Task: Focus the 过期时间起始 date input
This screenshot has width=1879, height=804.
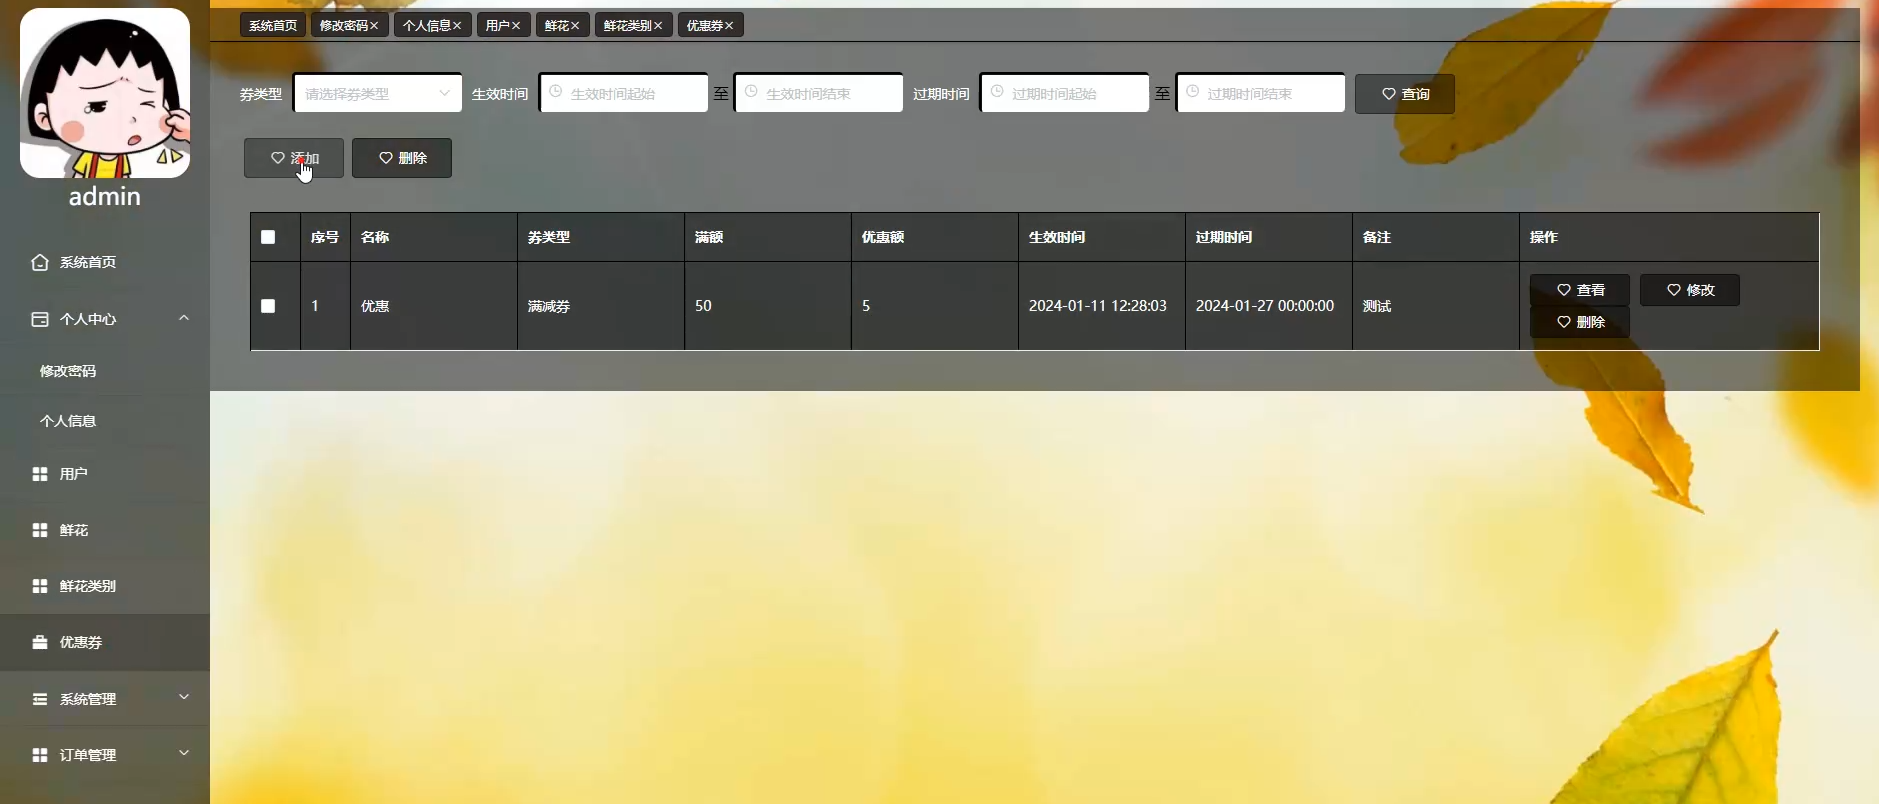Action: [x=1065, y=93]
